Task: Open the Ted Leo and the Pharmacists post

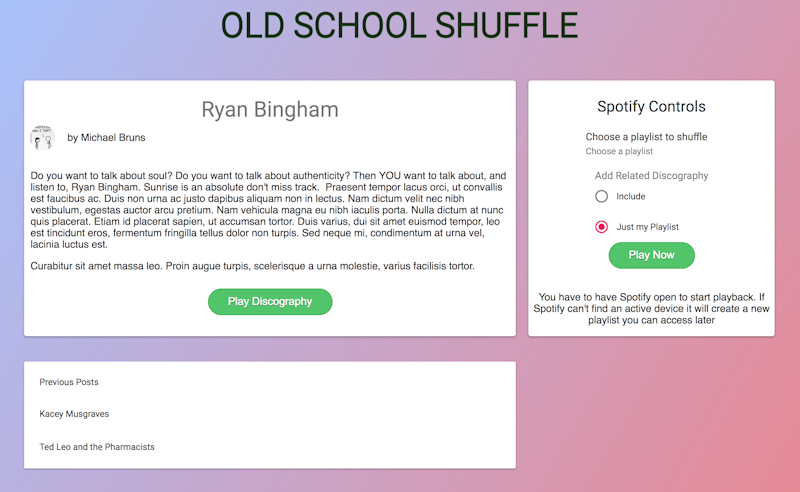Action: tap(97, 447)
